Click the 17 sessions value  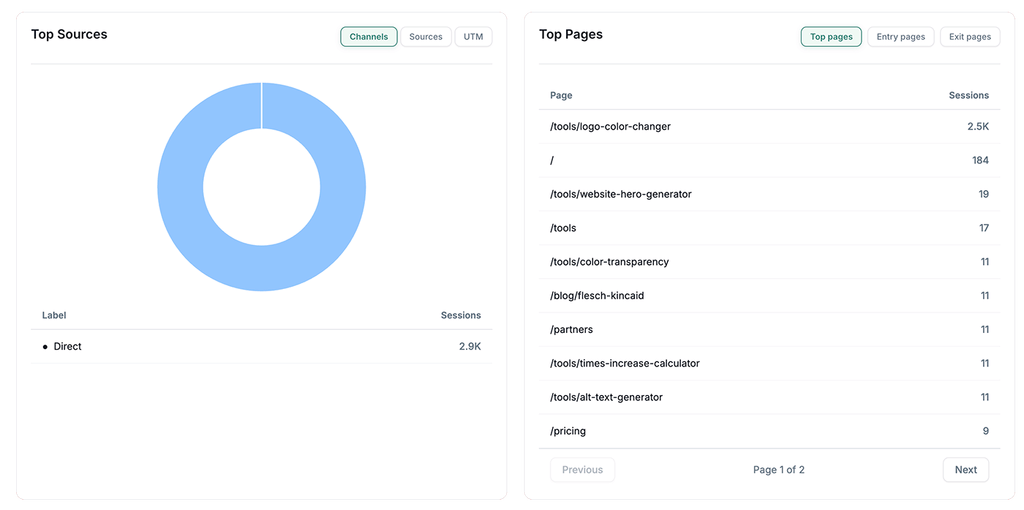tap(984, 229)
